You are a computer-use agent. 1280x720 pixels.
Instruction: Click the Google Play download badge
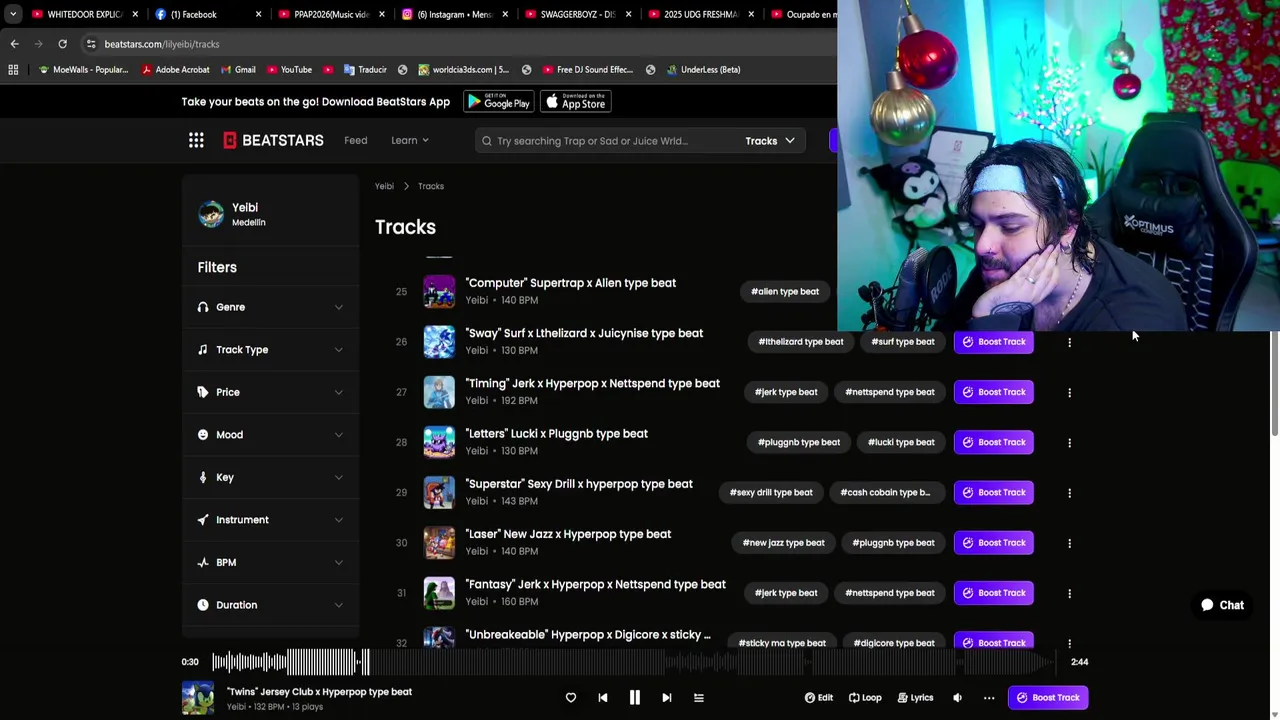pyautogui.click(x=499, y=102)
